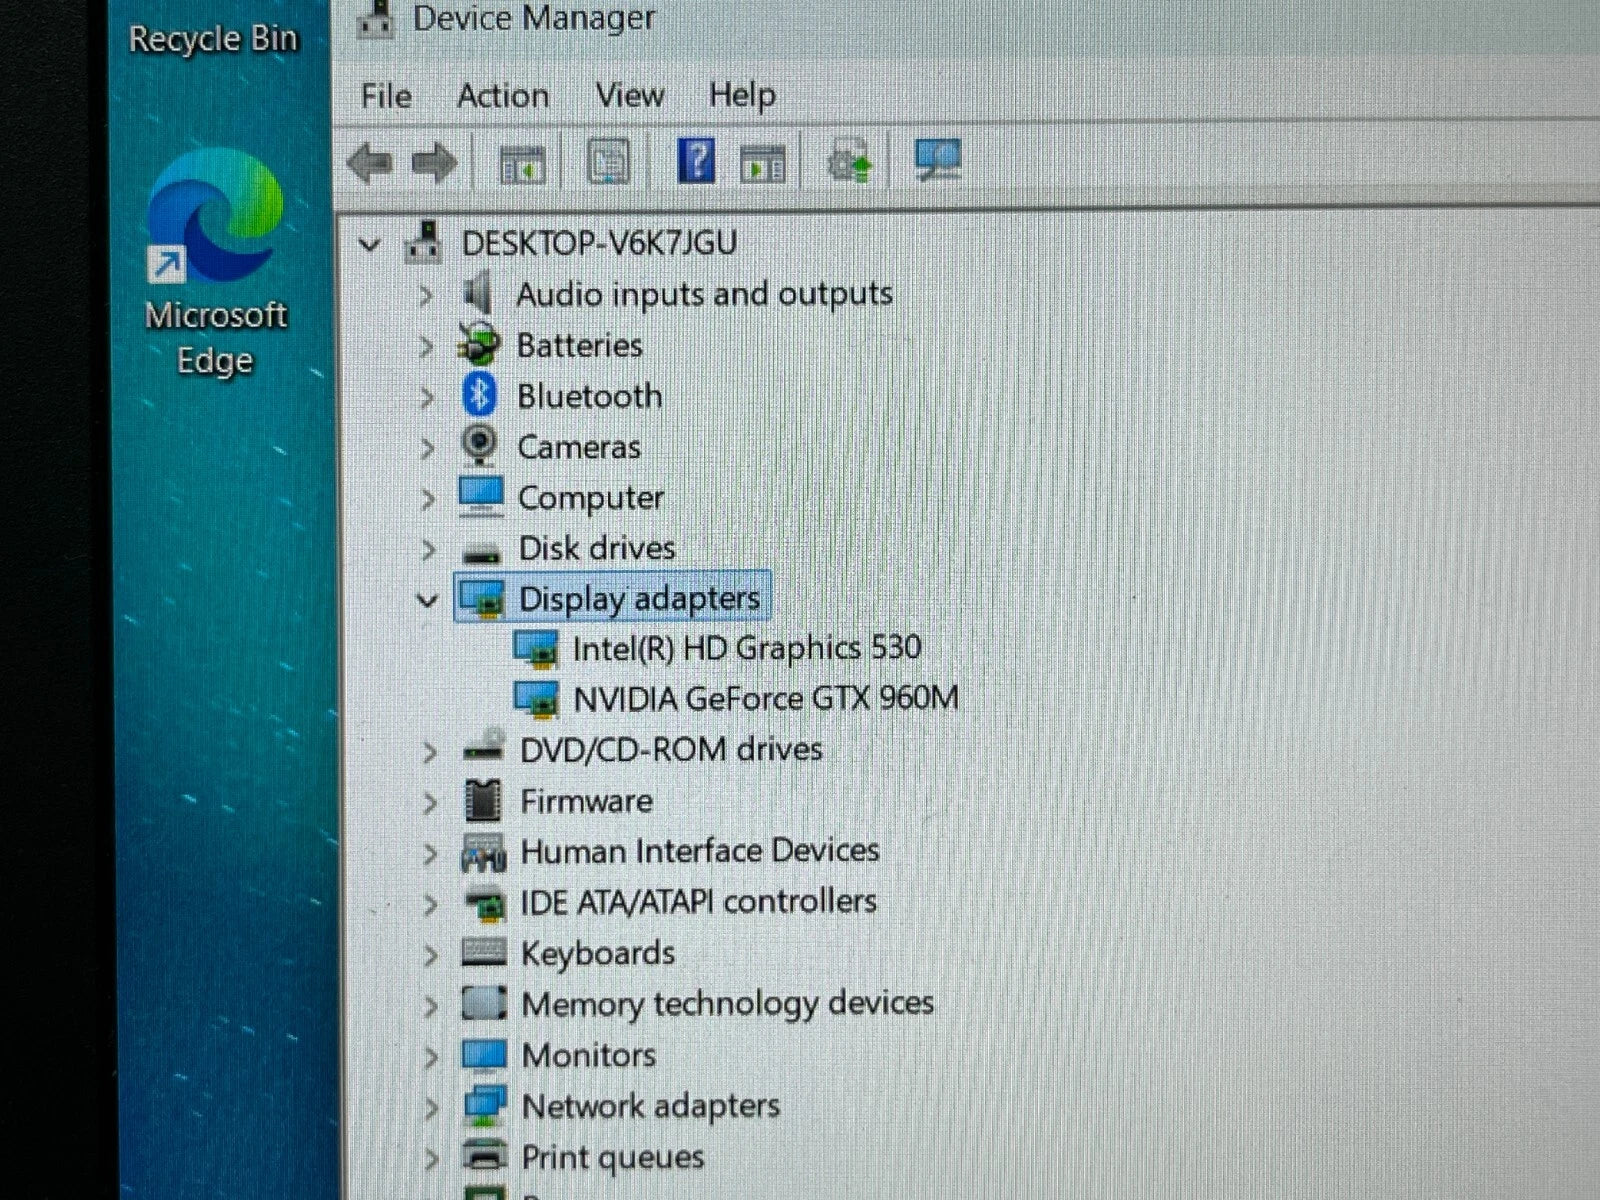
Task: Select Intel(R) HD Graphics 530 device
Action: (746, 648)
